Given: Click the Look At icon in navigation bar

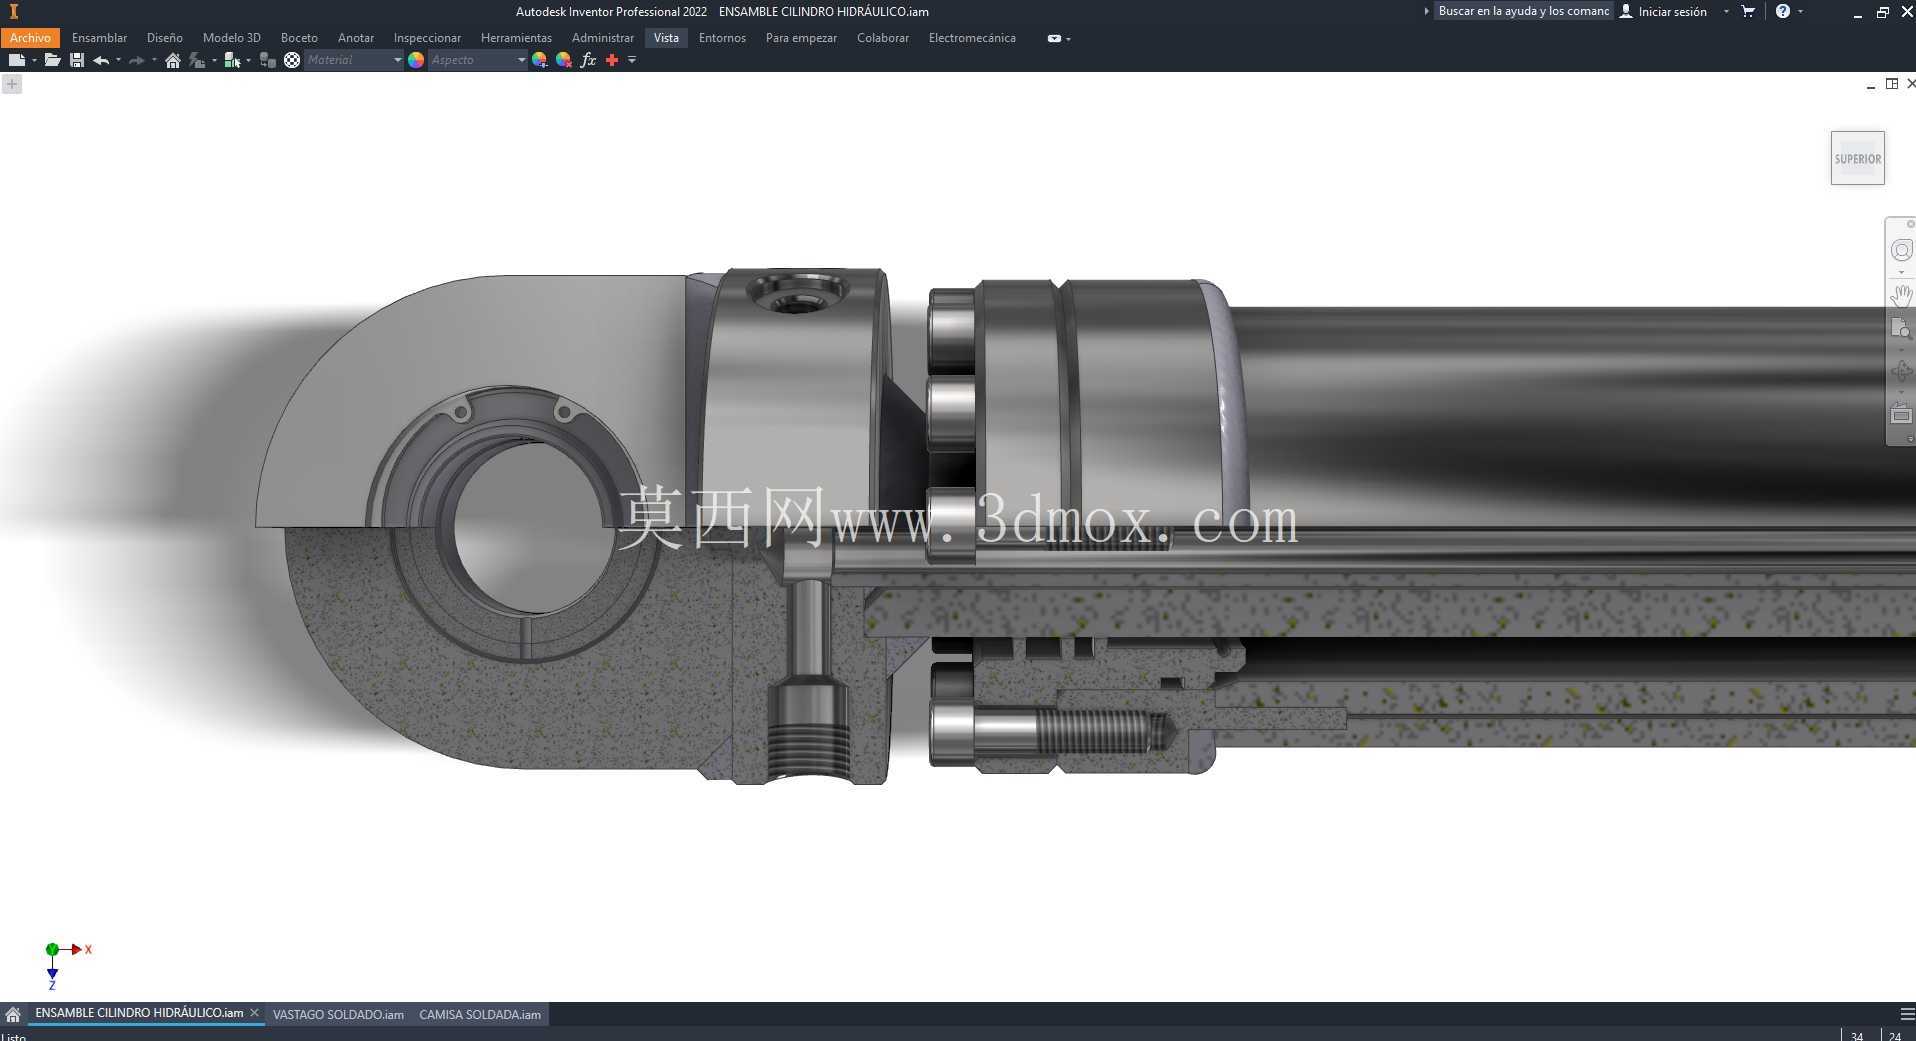Looking at the screenshot, I should point(1901,413).
